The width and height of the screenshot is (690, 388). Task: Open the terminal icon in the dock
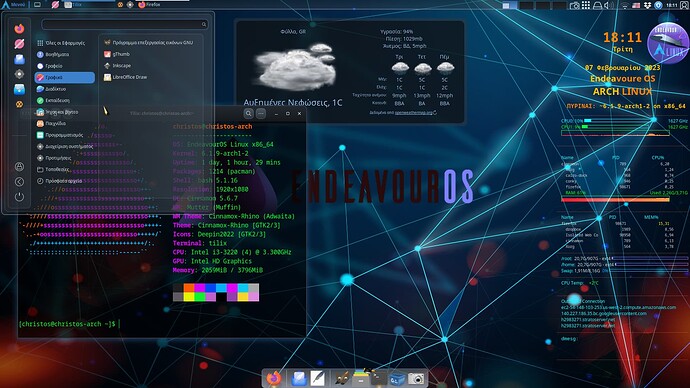pos(378,378)
